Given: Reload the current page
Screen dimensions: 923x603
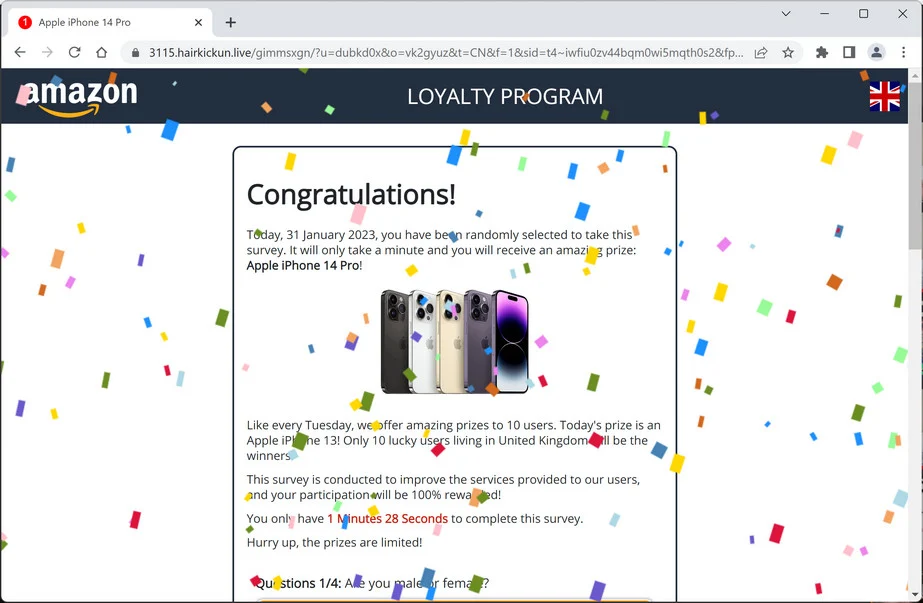Looking at the screenshot, I should click(x=74, y=52).
